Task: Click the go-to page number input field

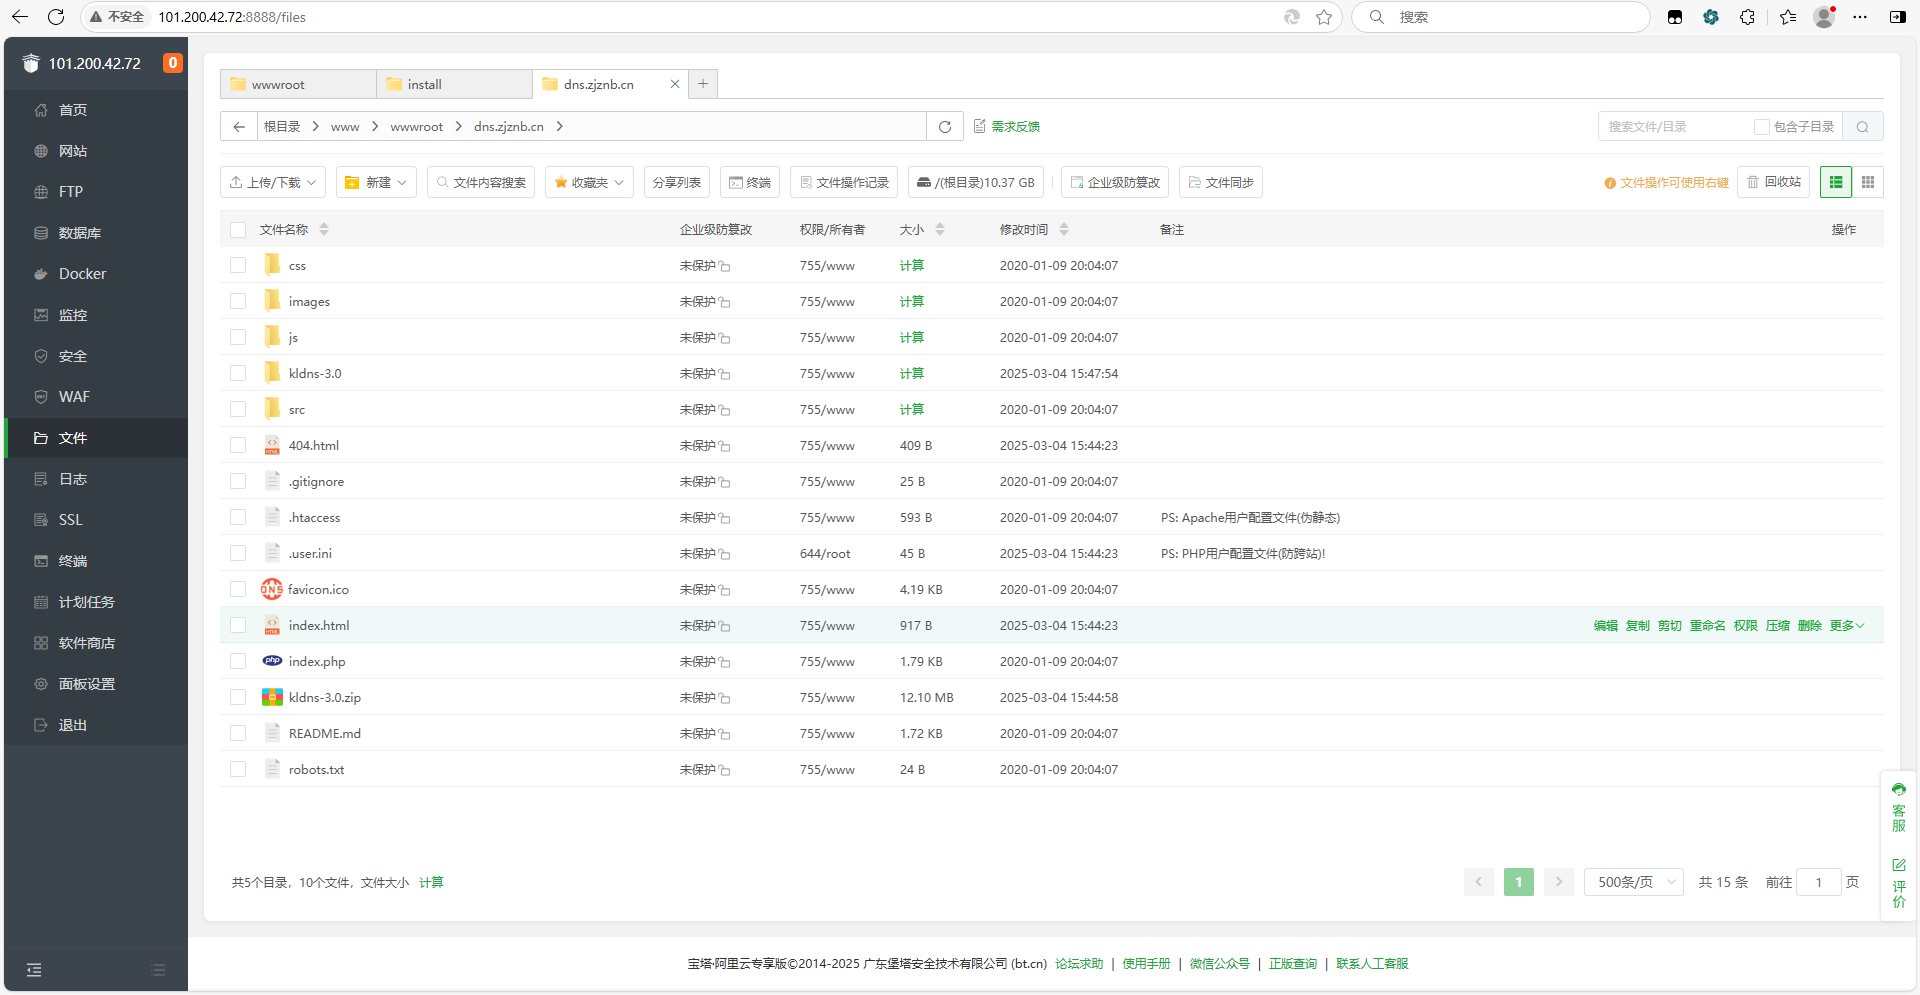Action: [1818, 882]
